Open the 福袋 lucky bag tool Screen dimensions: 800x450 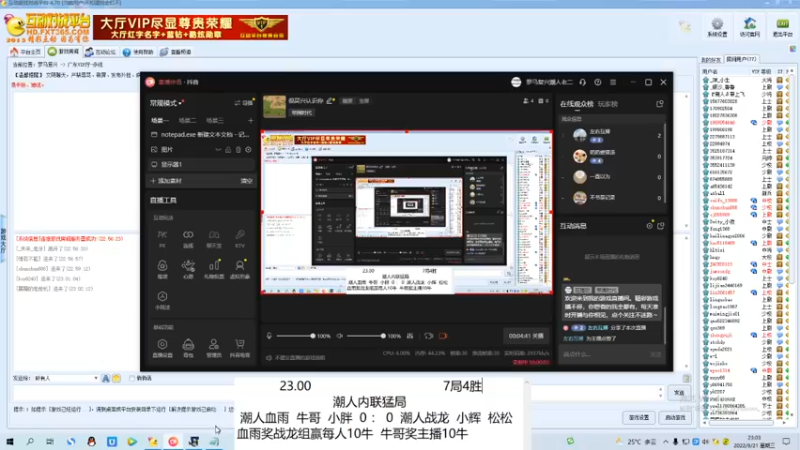coord(162,269)
